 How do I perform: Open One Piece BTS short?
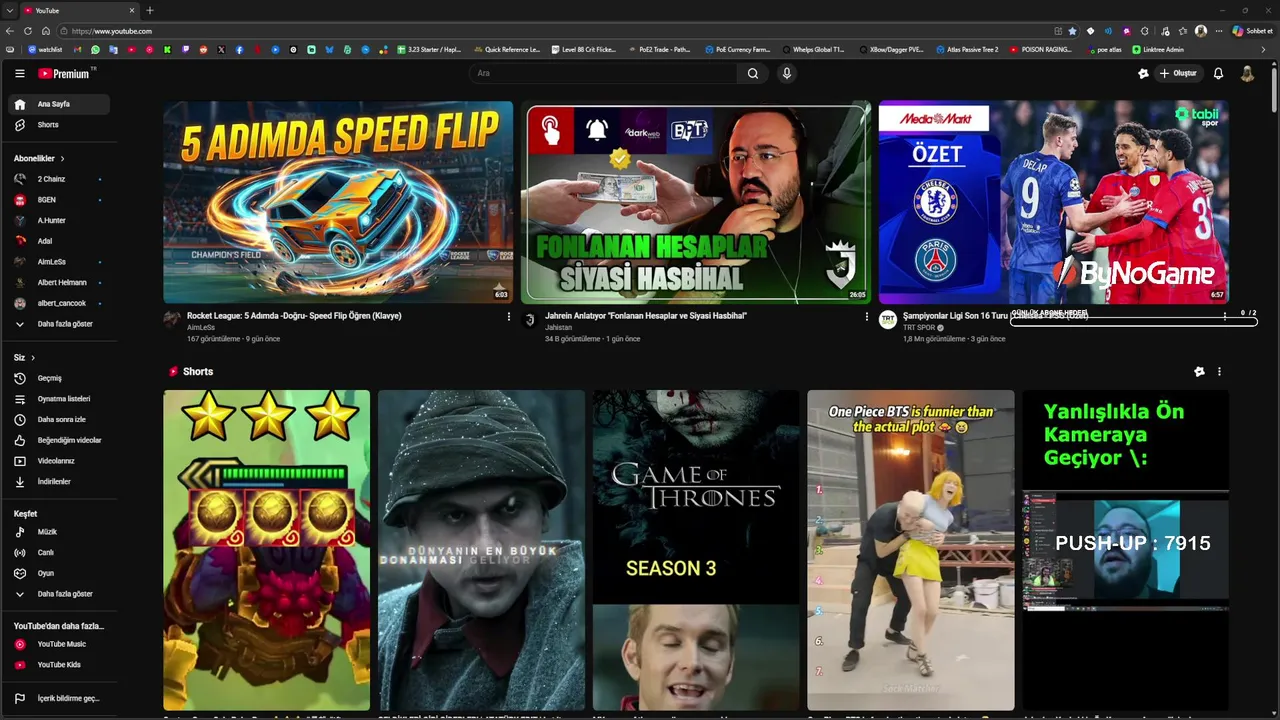(x=911, y=550)
